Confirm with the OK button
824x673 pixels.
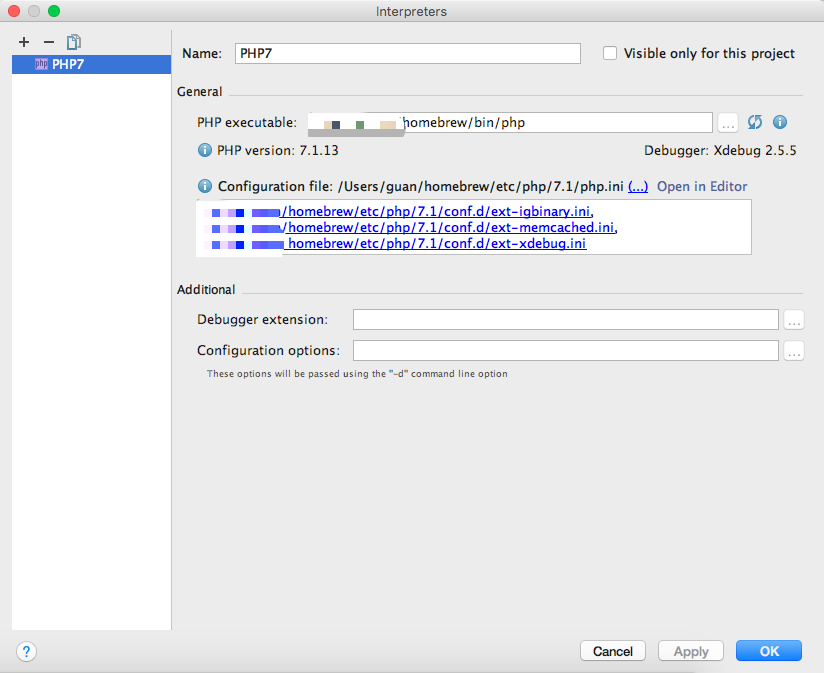[769, 651]
